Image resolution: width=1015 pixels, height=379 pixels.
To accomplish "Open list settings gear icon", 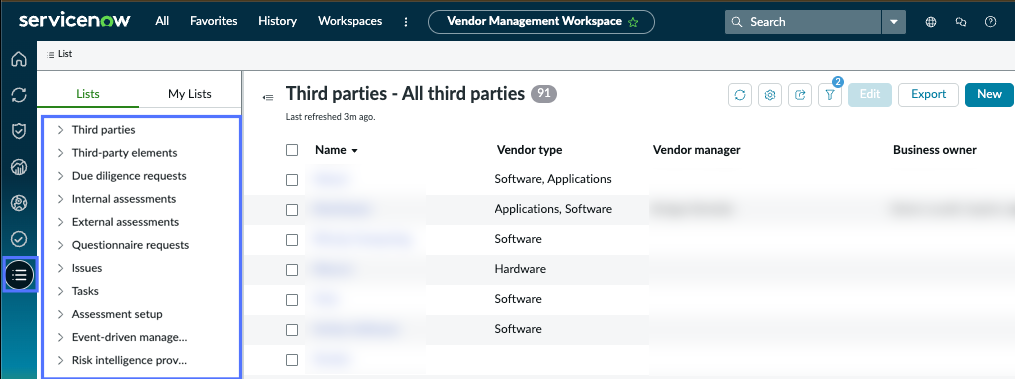I will [x=770, y=95].
